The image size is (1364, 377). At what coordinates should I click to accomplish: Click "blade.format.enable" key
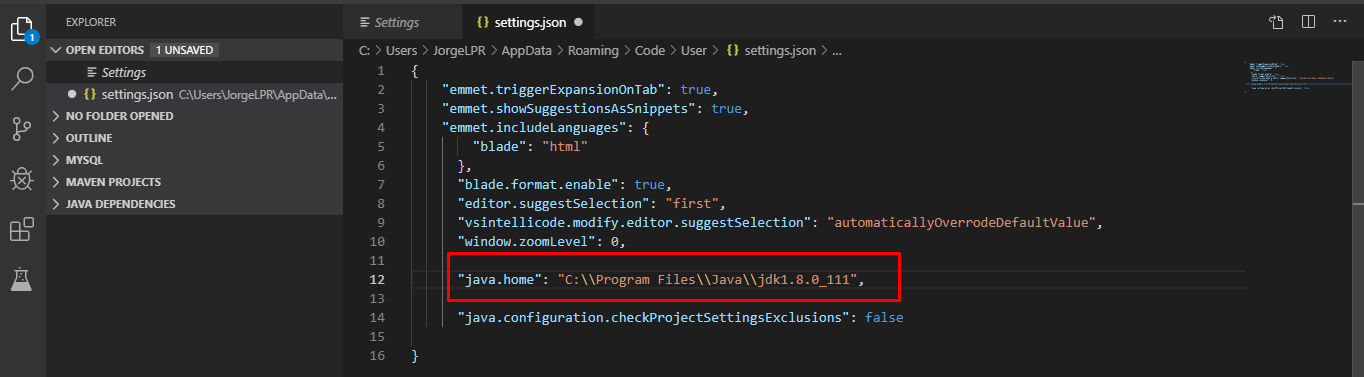(538, 185)
